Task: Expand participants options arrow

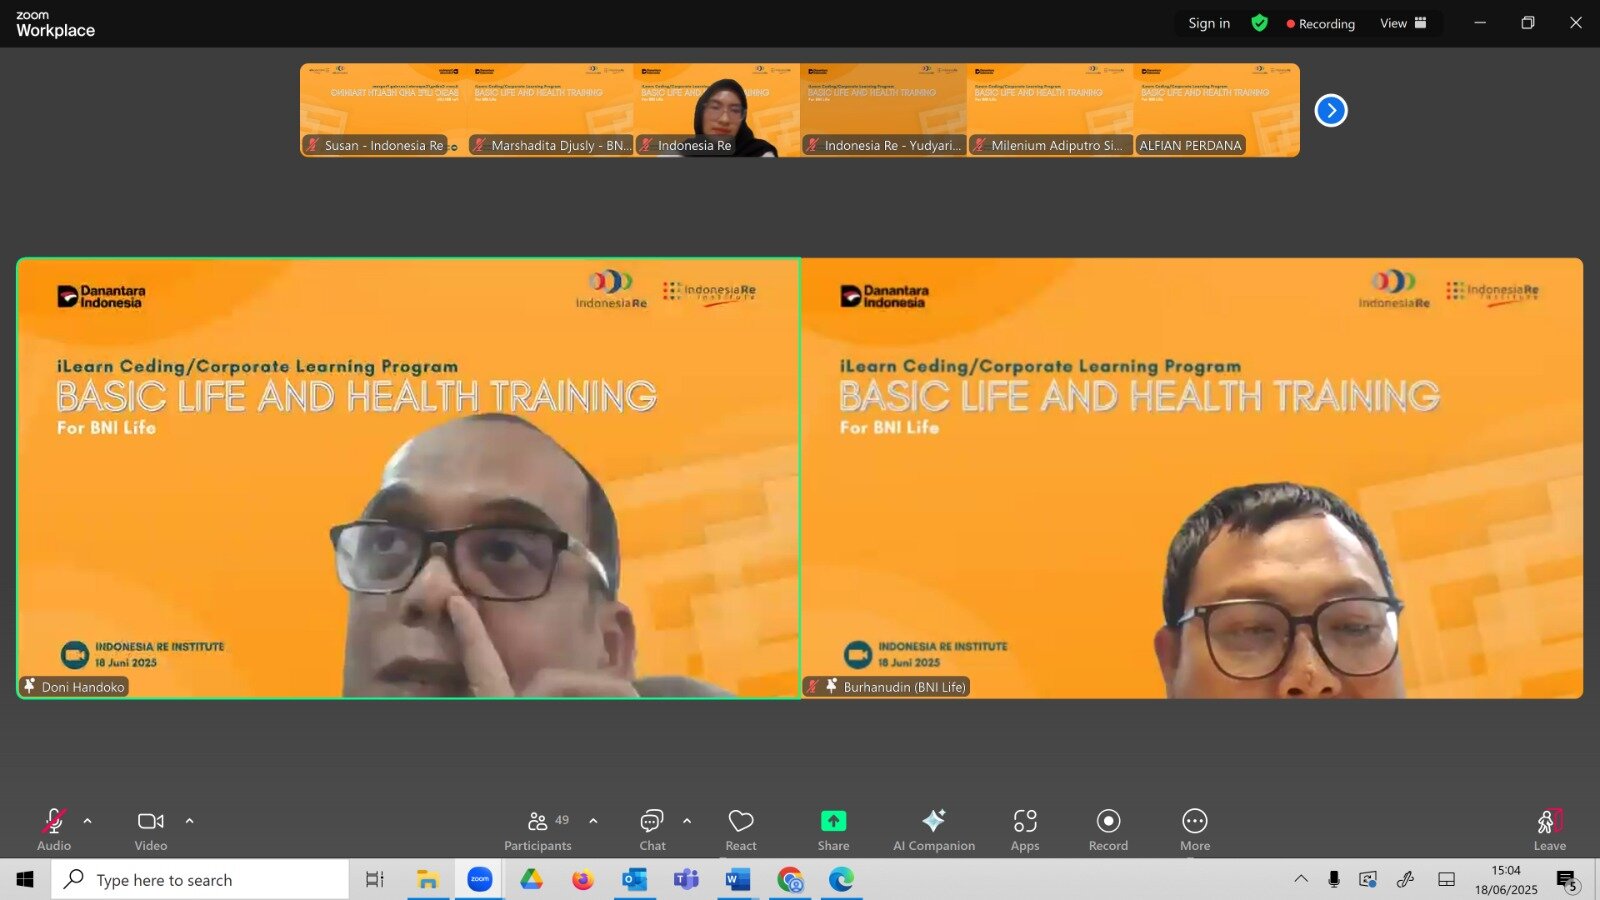Action: pos(594,821)
